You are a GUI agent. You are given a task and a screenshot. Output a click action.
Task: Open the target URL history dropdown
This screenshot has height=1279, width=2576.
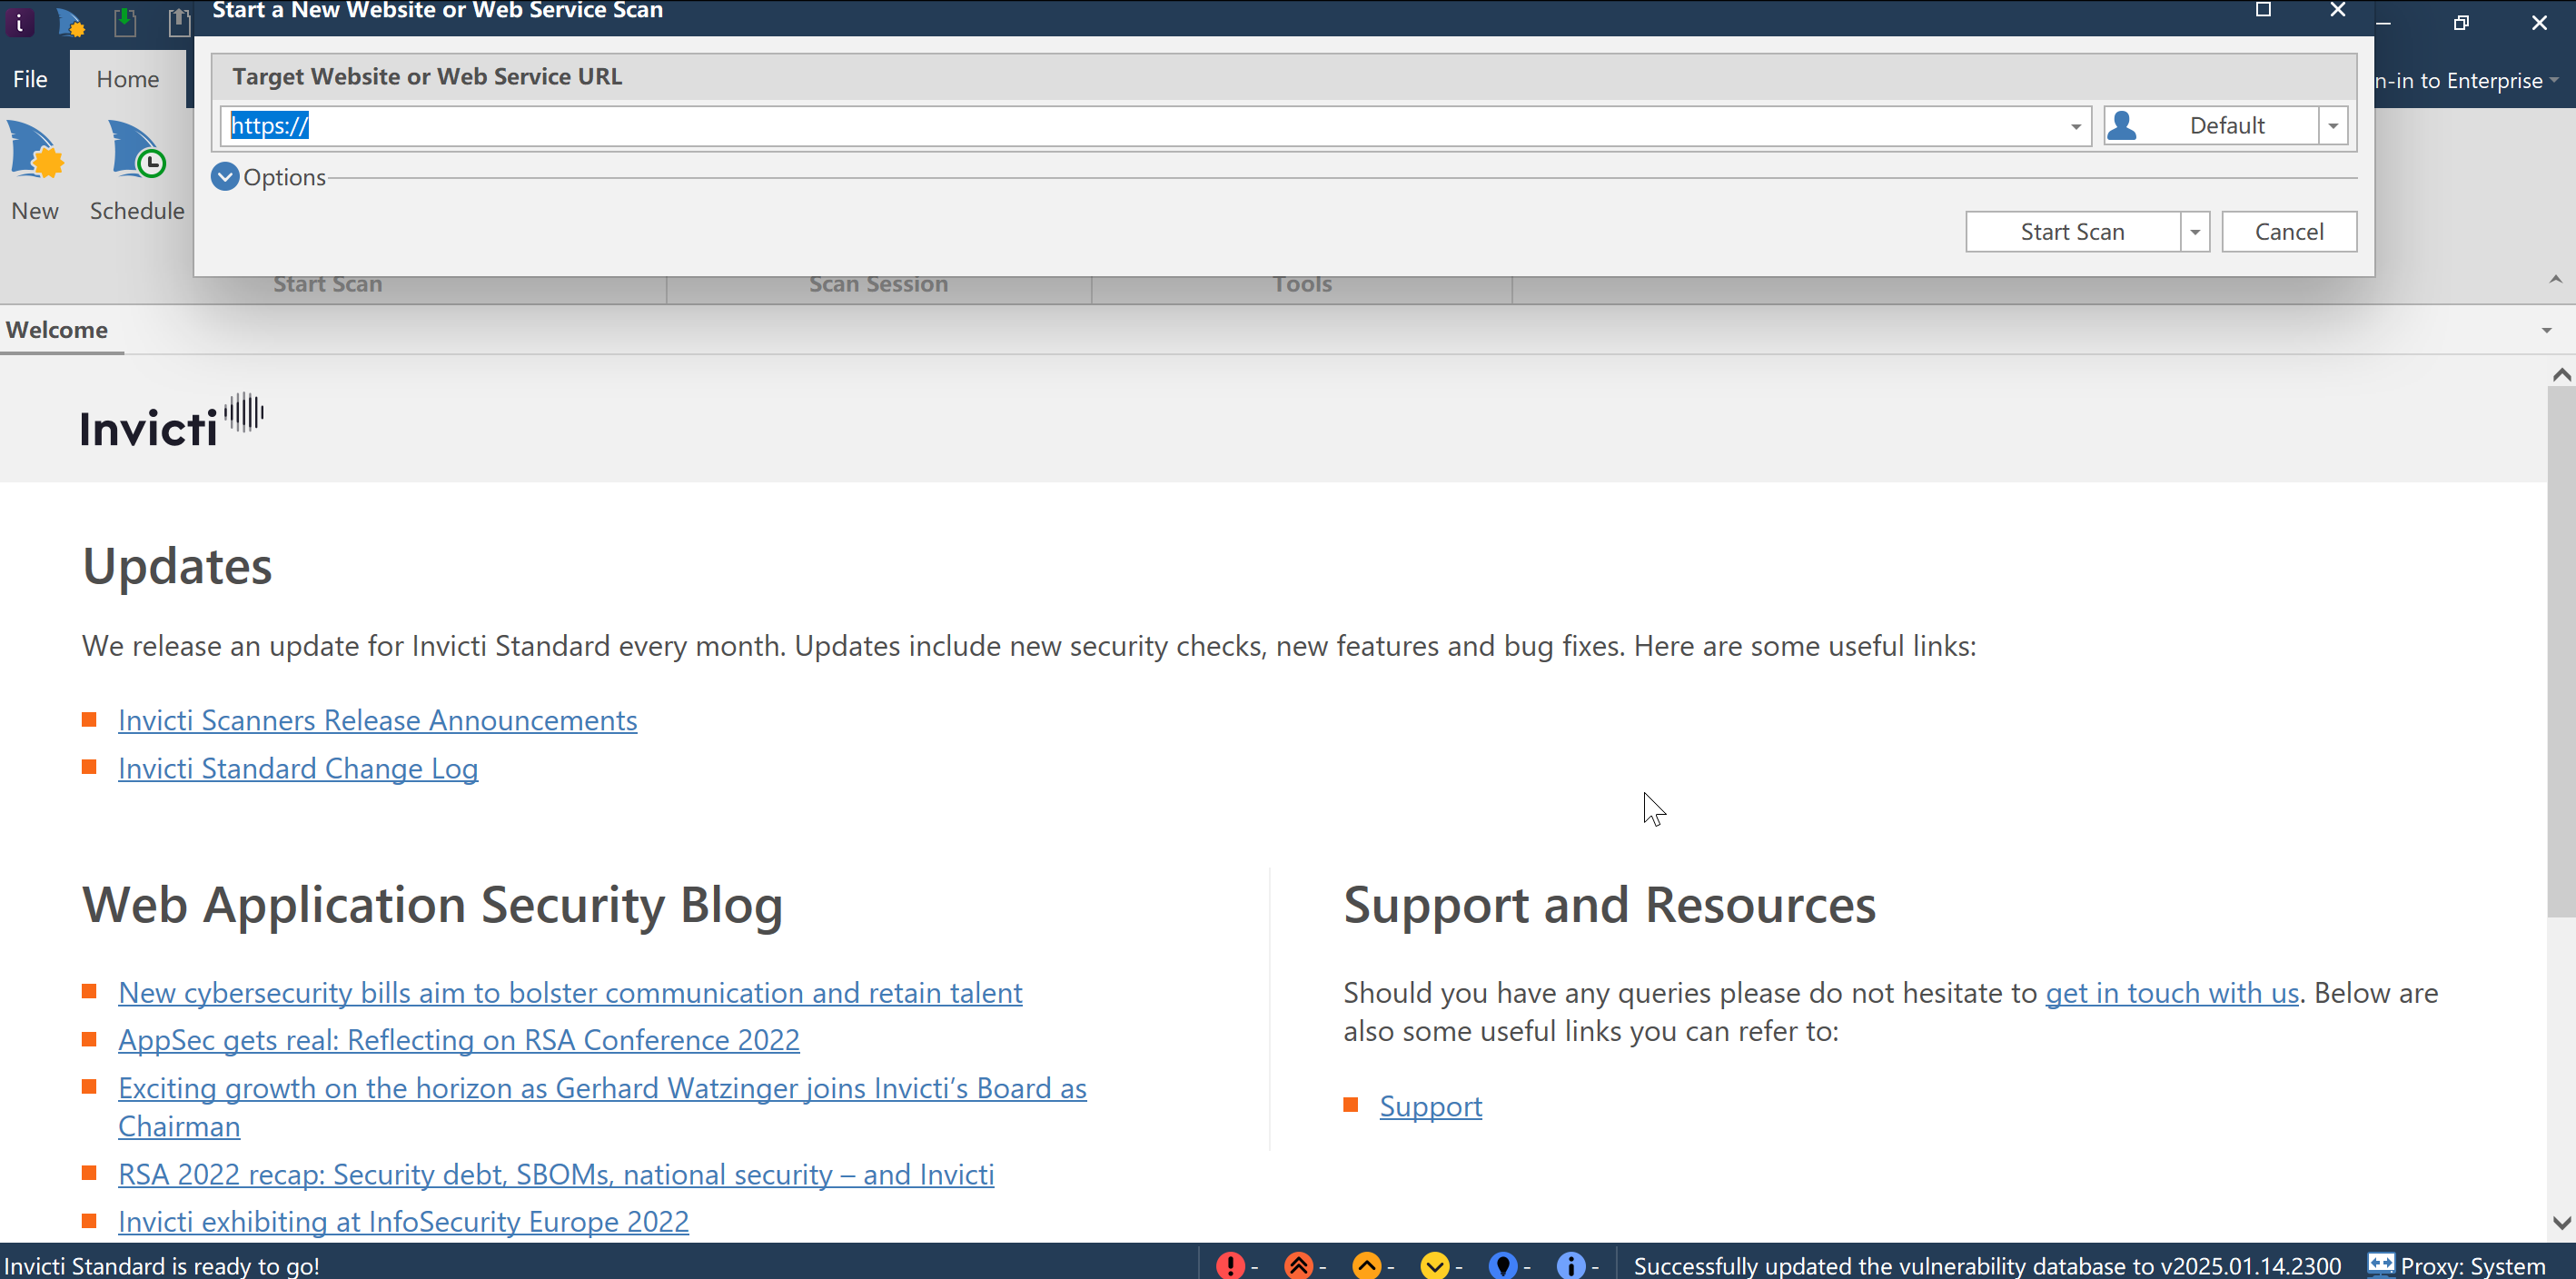point(2075,126)
